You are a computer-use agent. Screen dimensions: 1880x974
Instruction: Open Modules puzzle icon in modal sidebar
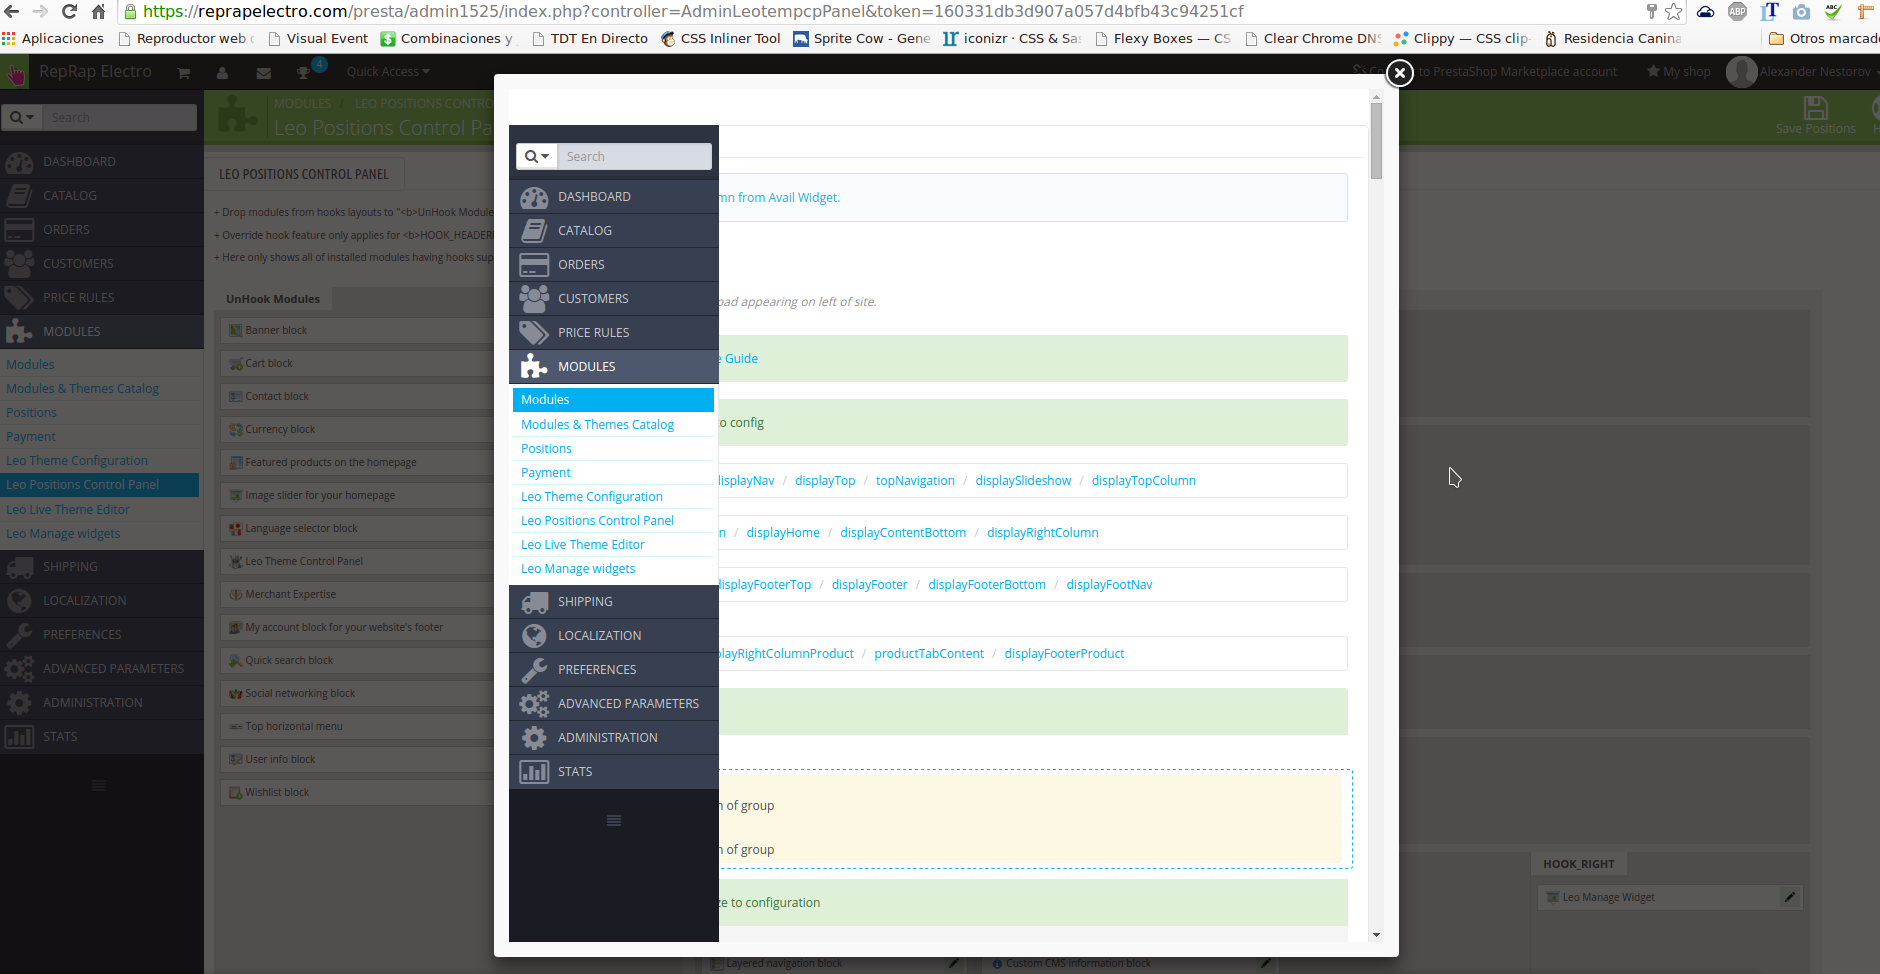(x=534, y=367)
